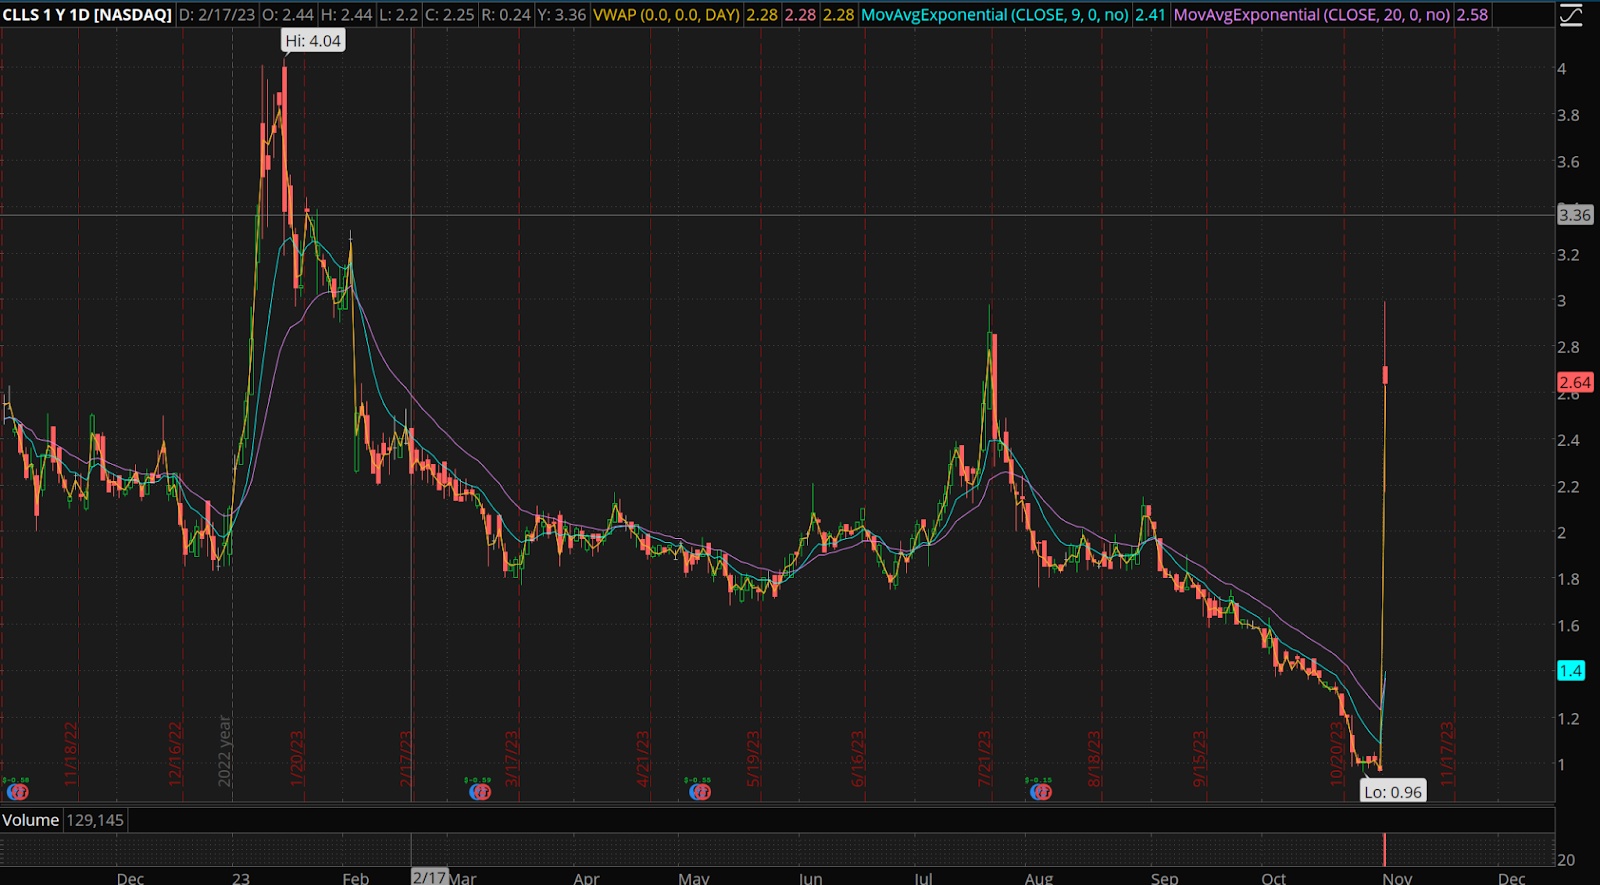The height and width of the screenshot is (885, 1600).
Task: Select the 9-period MovAvgExponential study label
Action: pyautogui.click(x=994, y=15)
